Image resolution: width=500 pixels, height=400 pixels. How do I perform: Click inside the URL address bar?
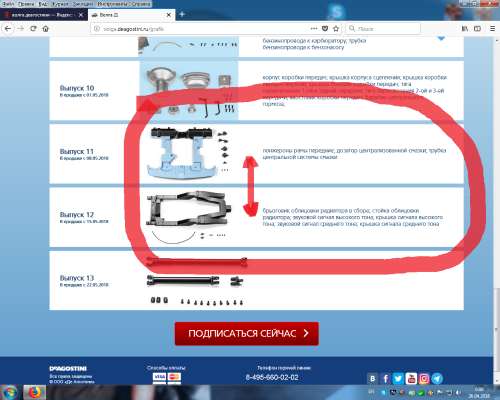[x=200, y=29]
